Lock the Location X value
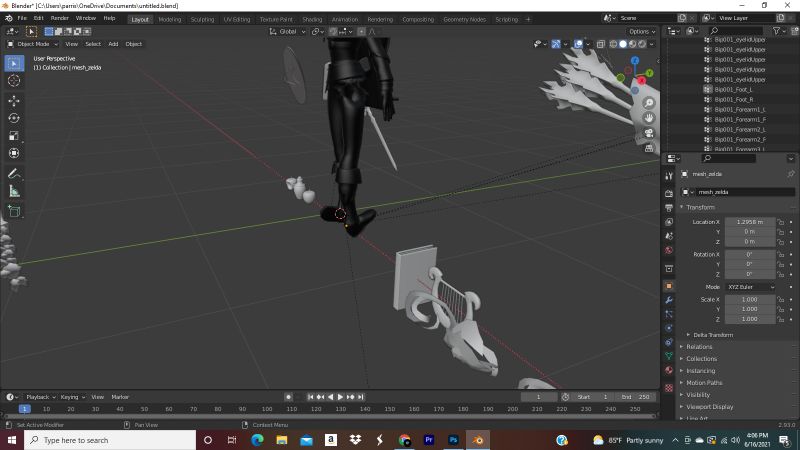Screen dimensions: 800x450 (781, 222)
